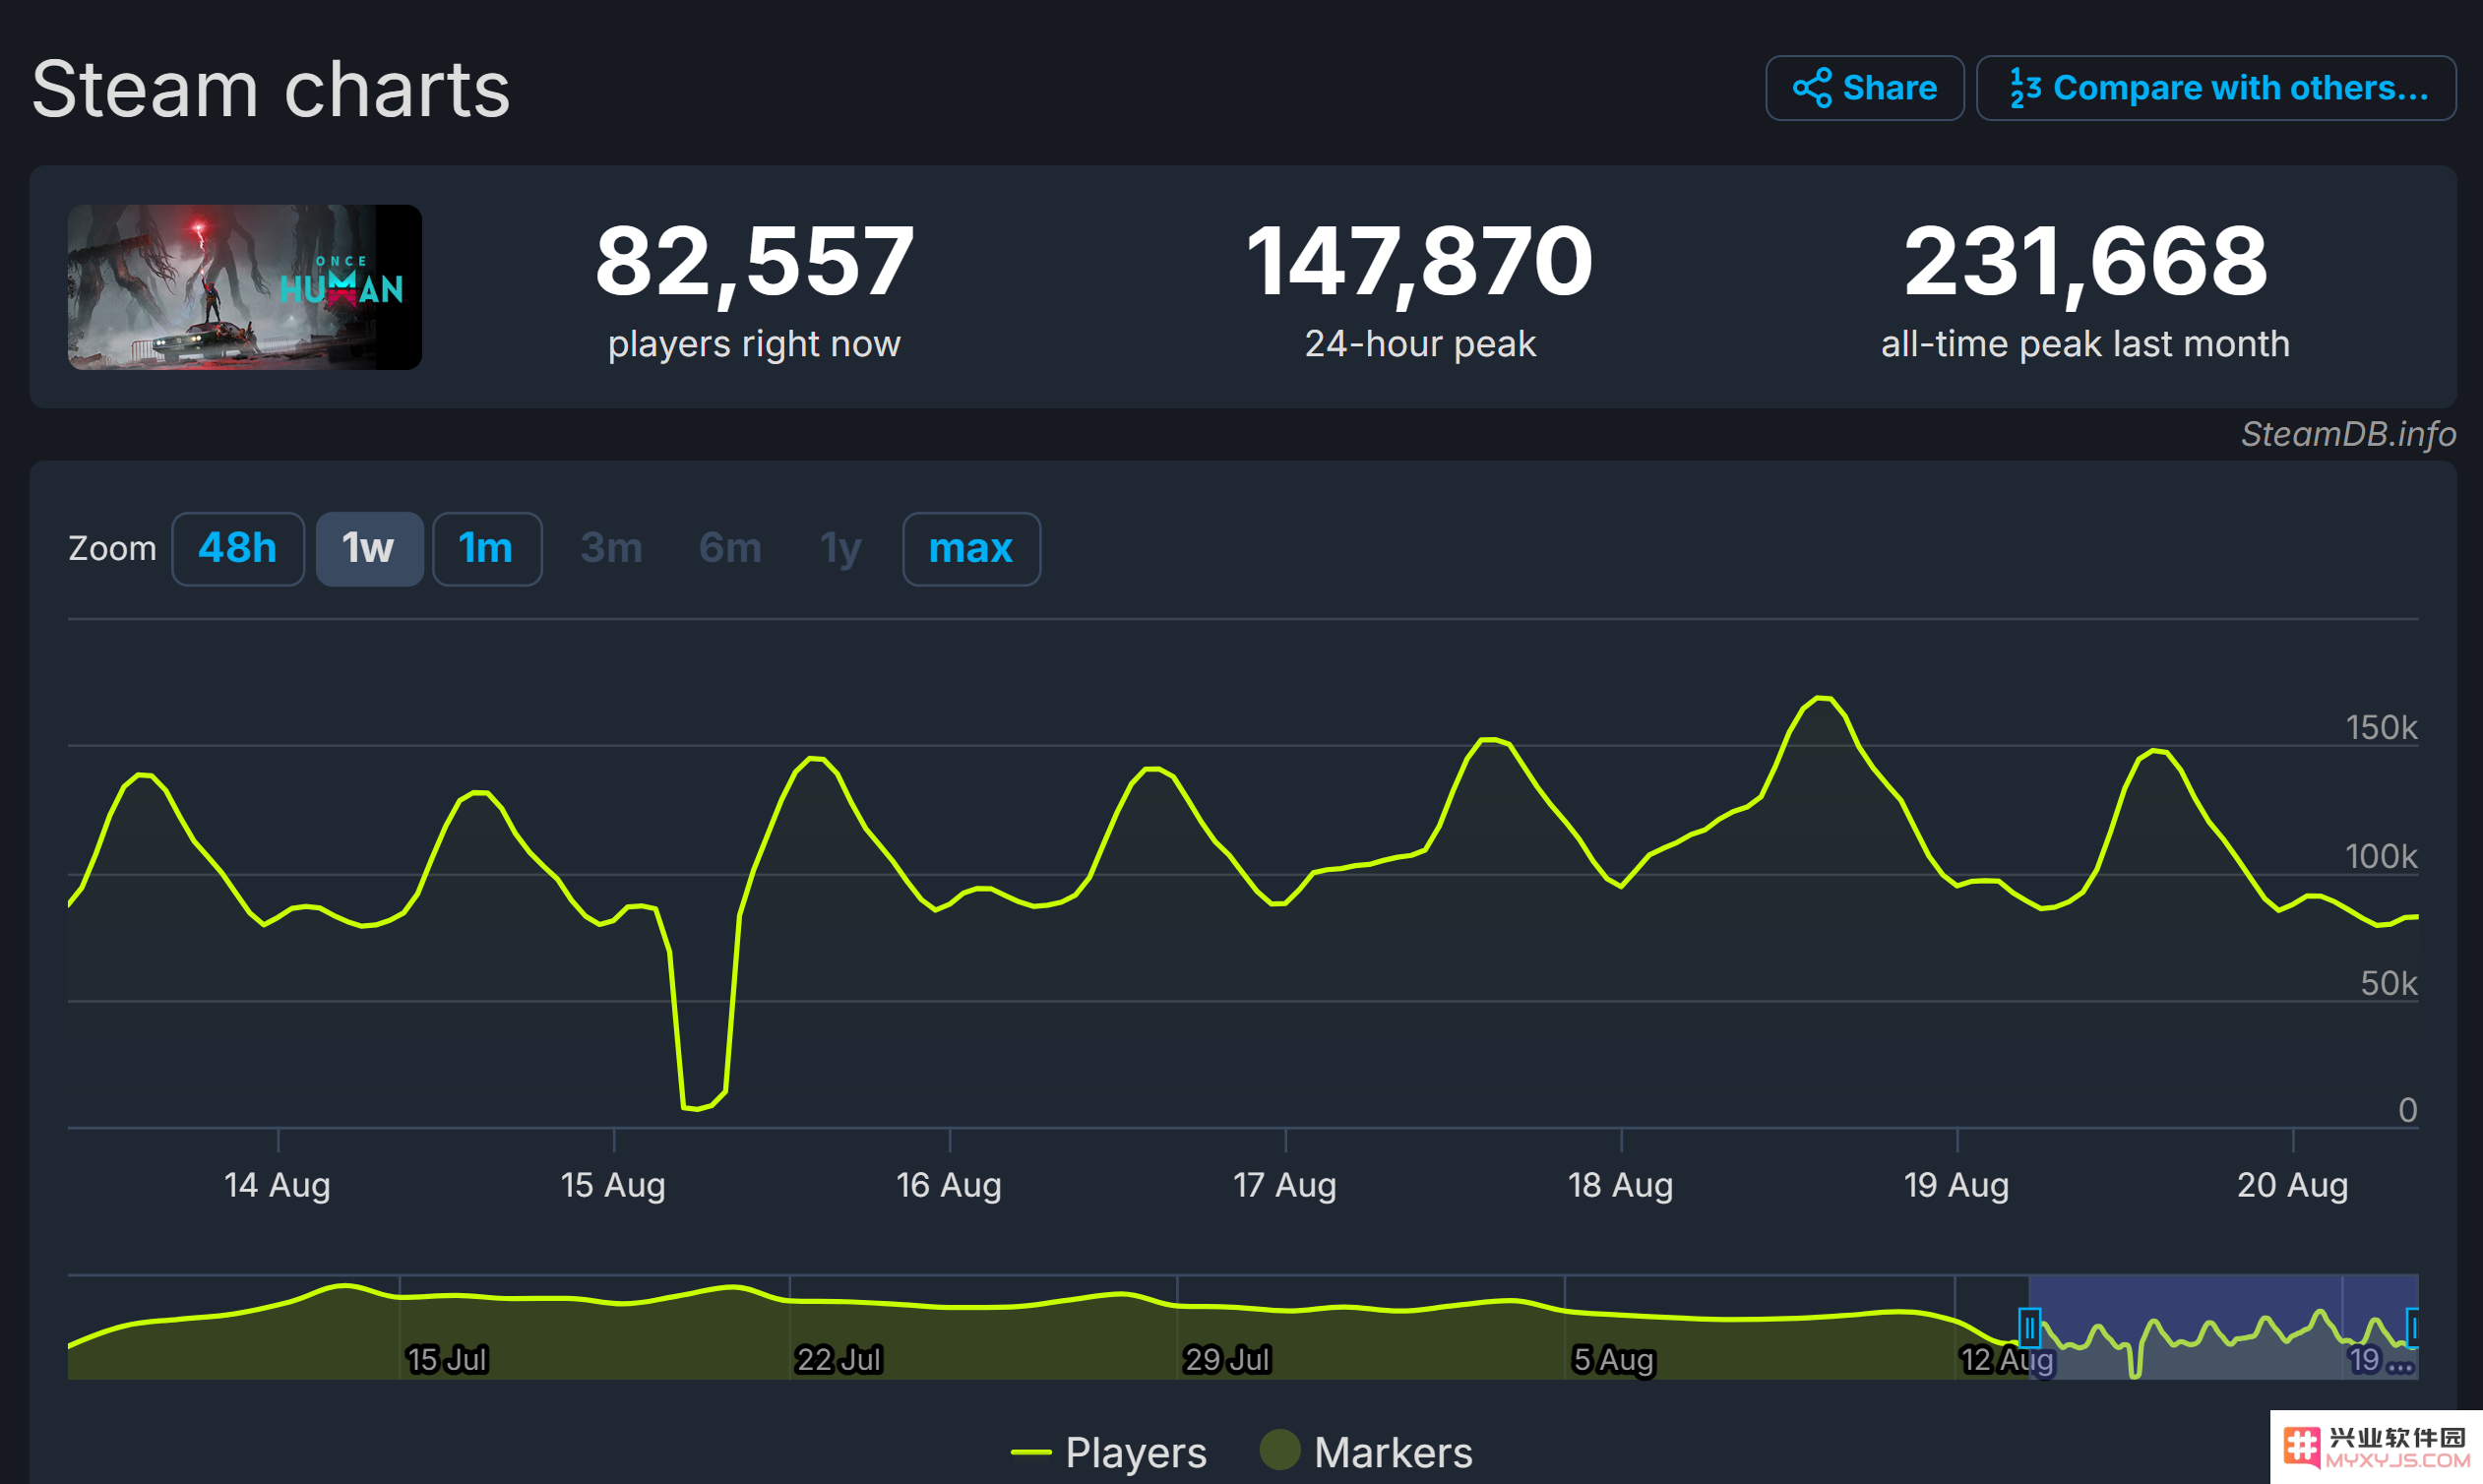Screen dimensions: 2483x1484
Task: Click the share network icon
Action: 1812,88
